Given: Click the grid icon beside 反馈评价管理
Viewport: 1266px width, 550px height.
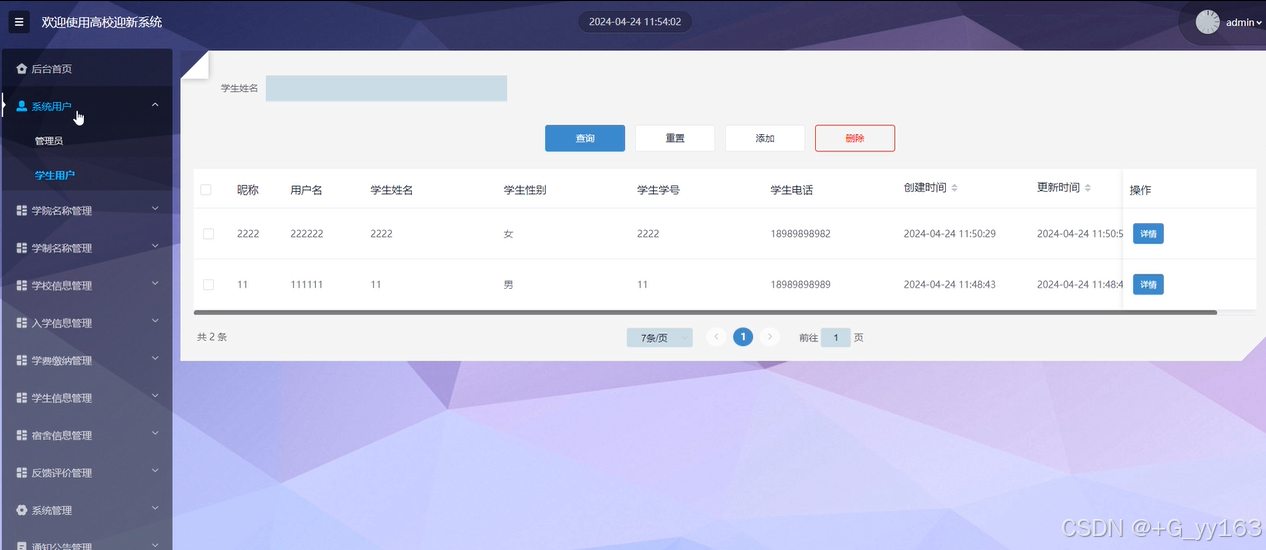Looking at the screenshot, I should pos(22,473).
